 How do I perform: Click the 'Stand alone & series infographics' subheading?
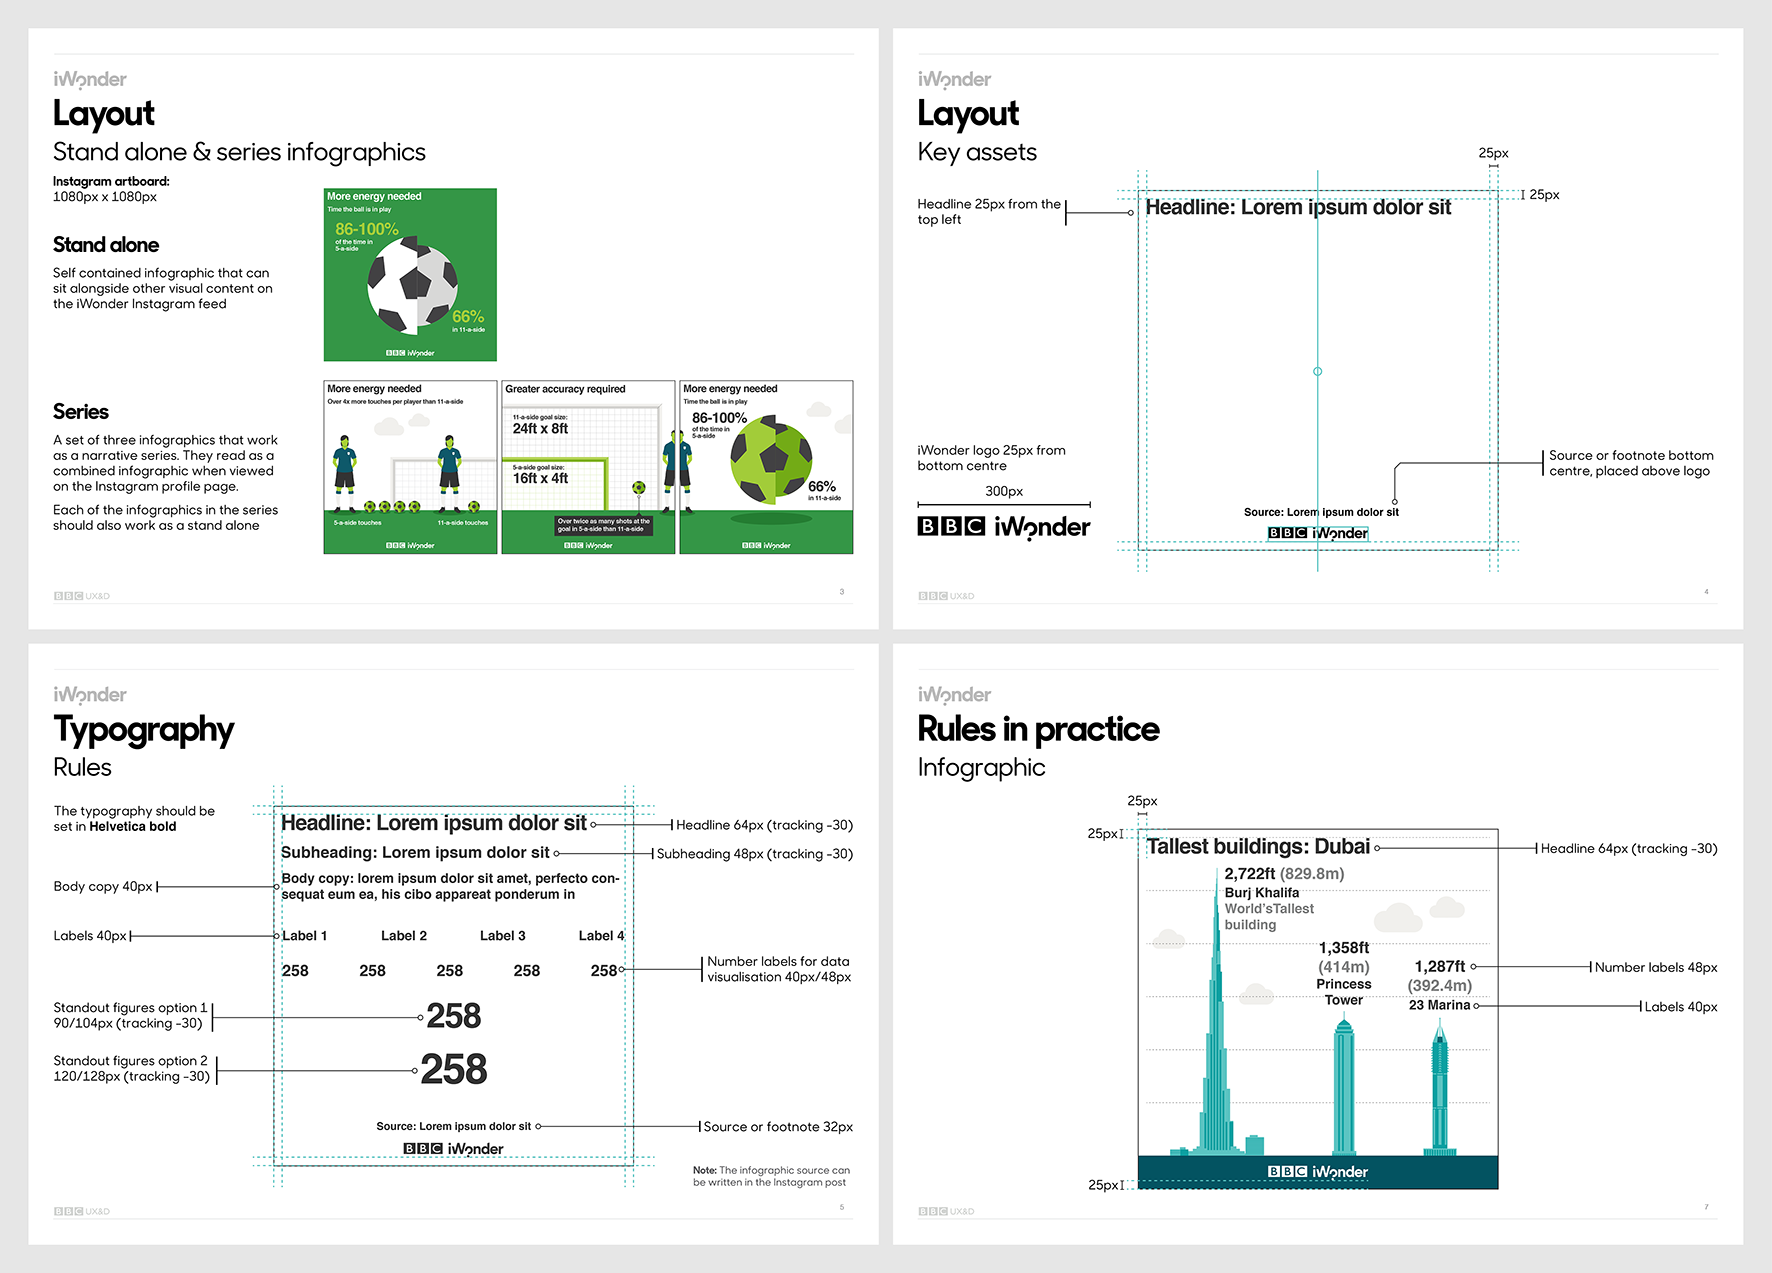point(239,152)
